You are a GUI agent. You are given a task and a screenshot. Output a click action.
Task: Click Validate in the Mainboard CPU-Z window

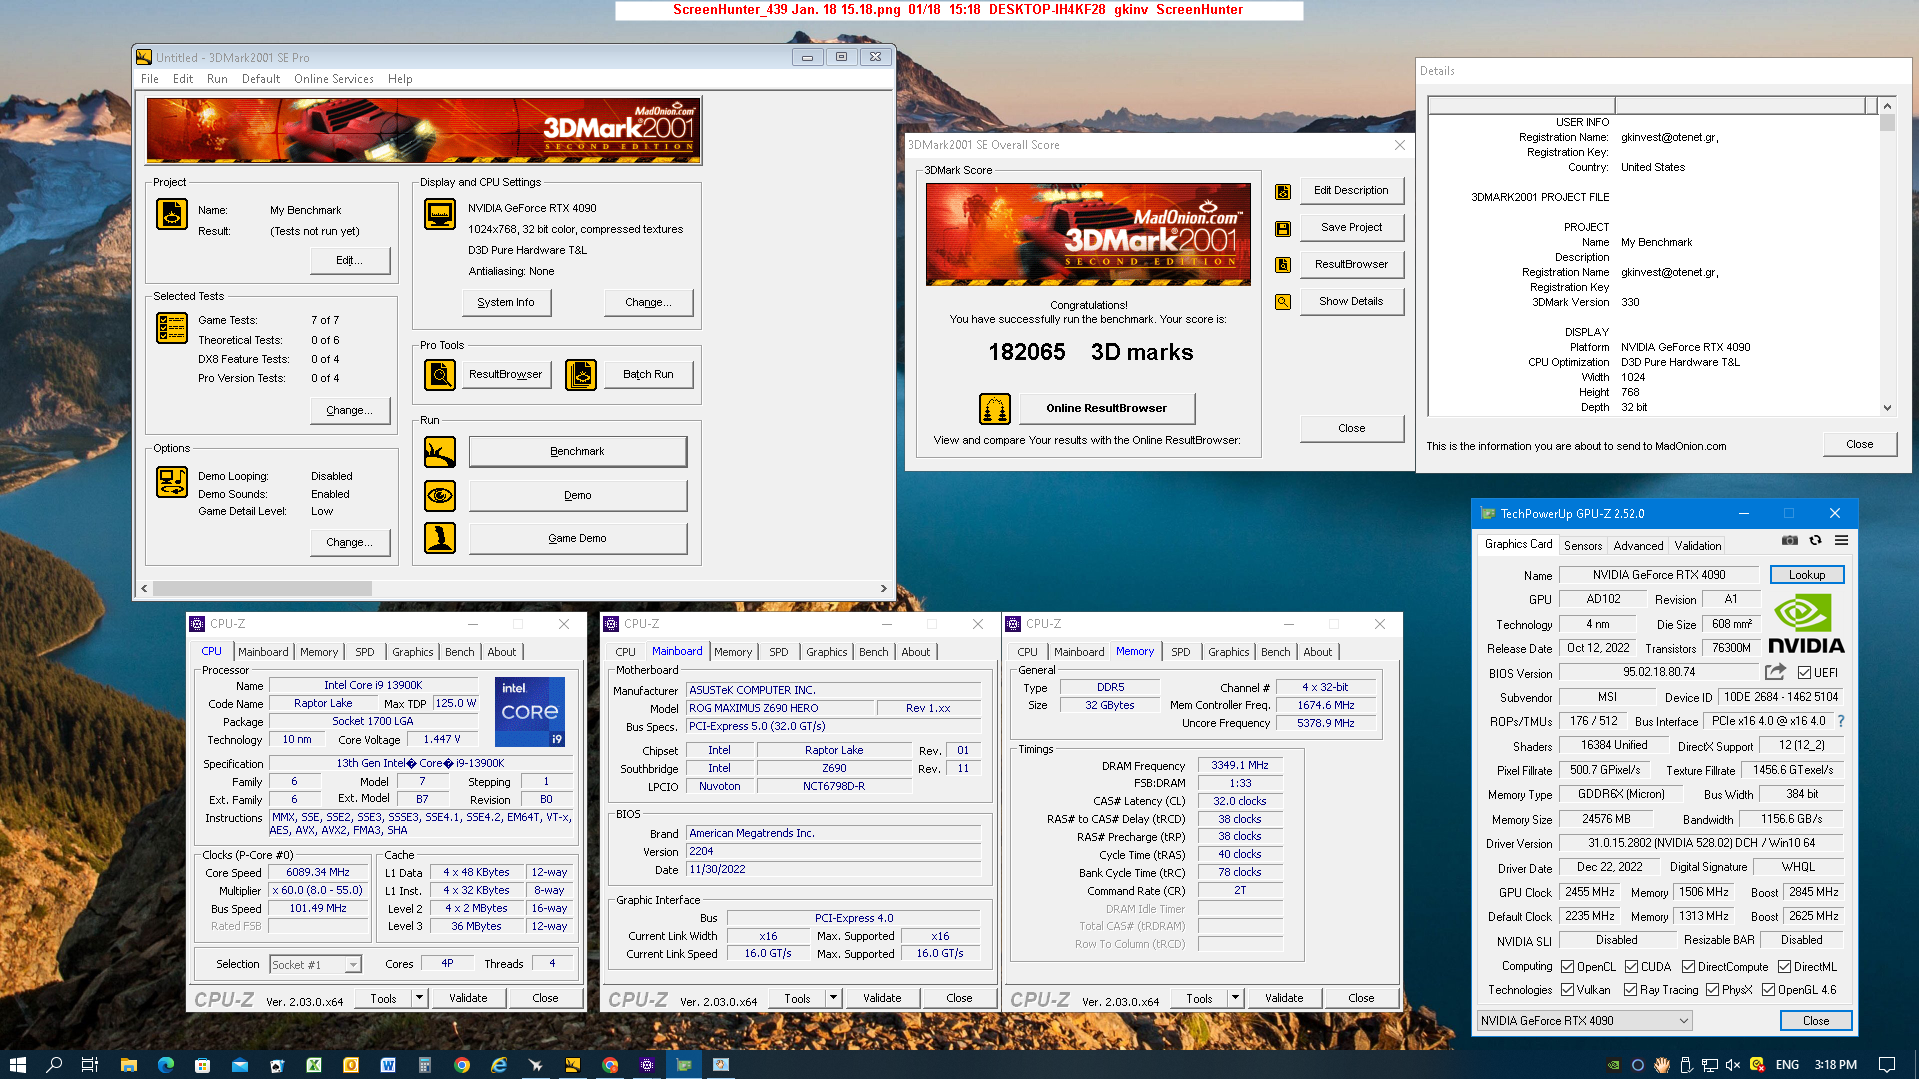[x=881, y=998]
